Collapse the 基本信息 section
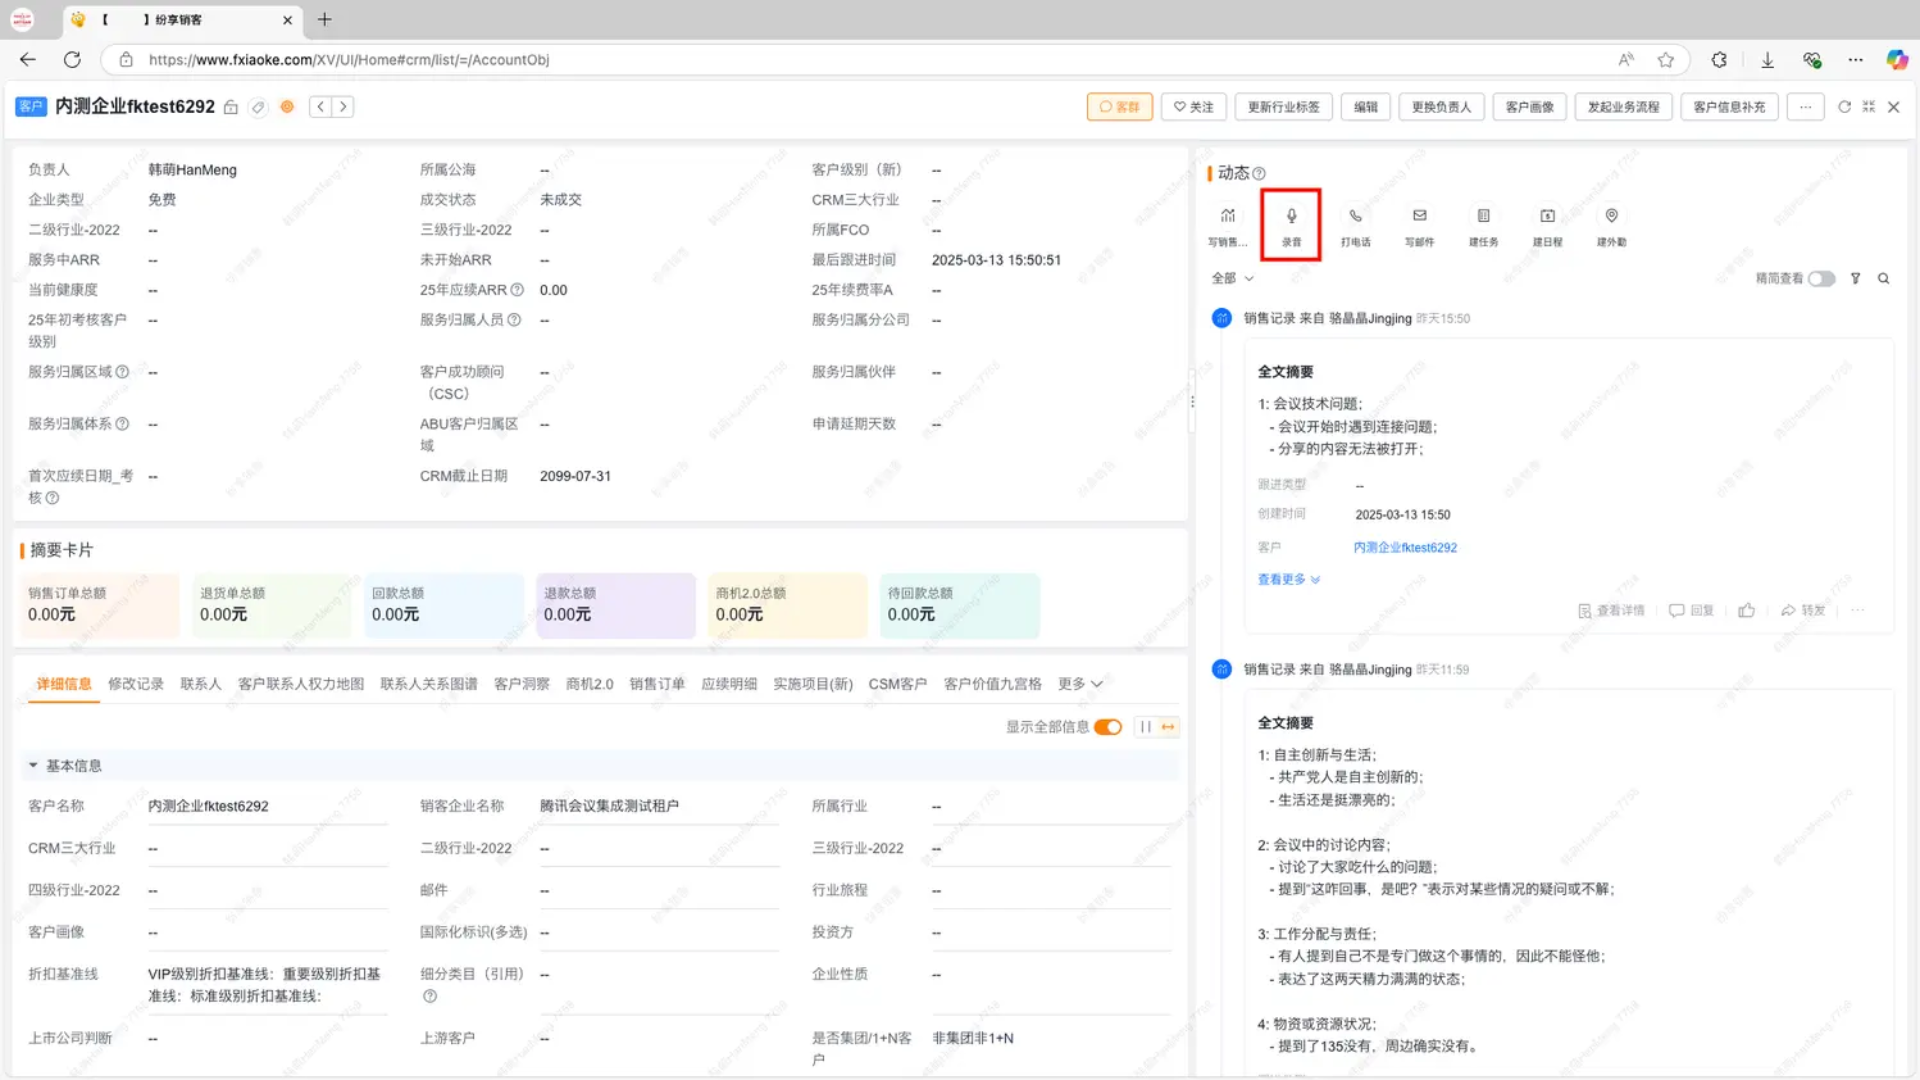The image size is (1920, 1080). coord(33,766)
